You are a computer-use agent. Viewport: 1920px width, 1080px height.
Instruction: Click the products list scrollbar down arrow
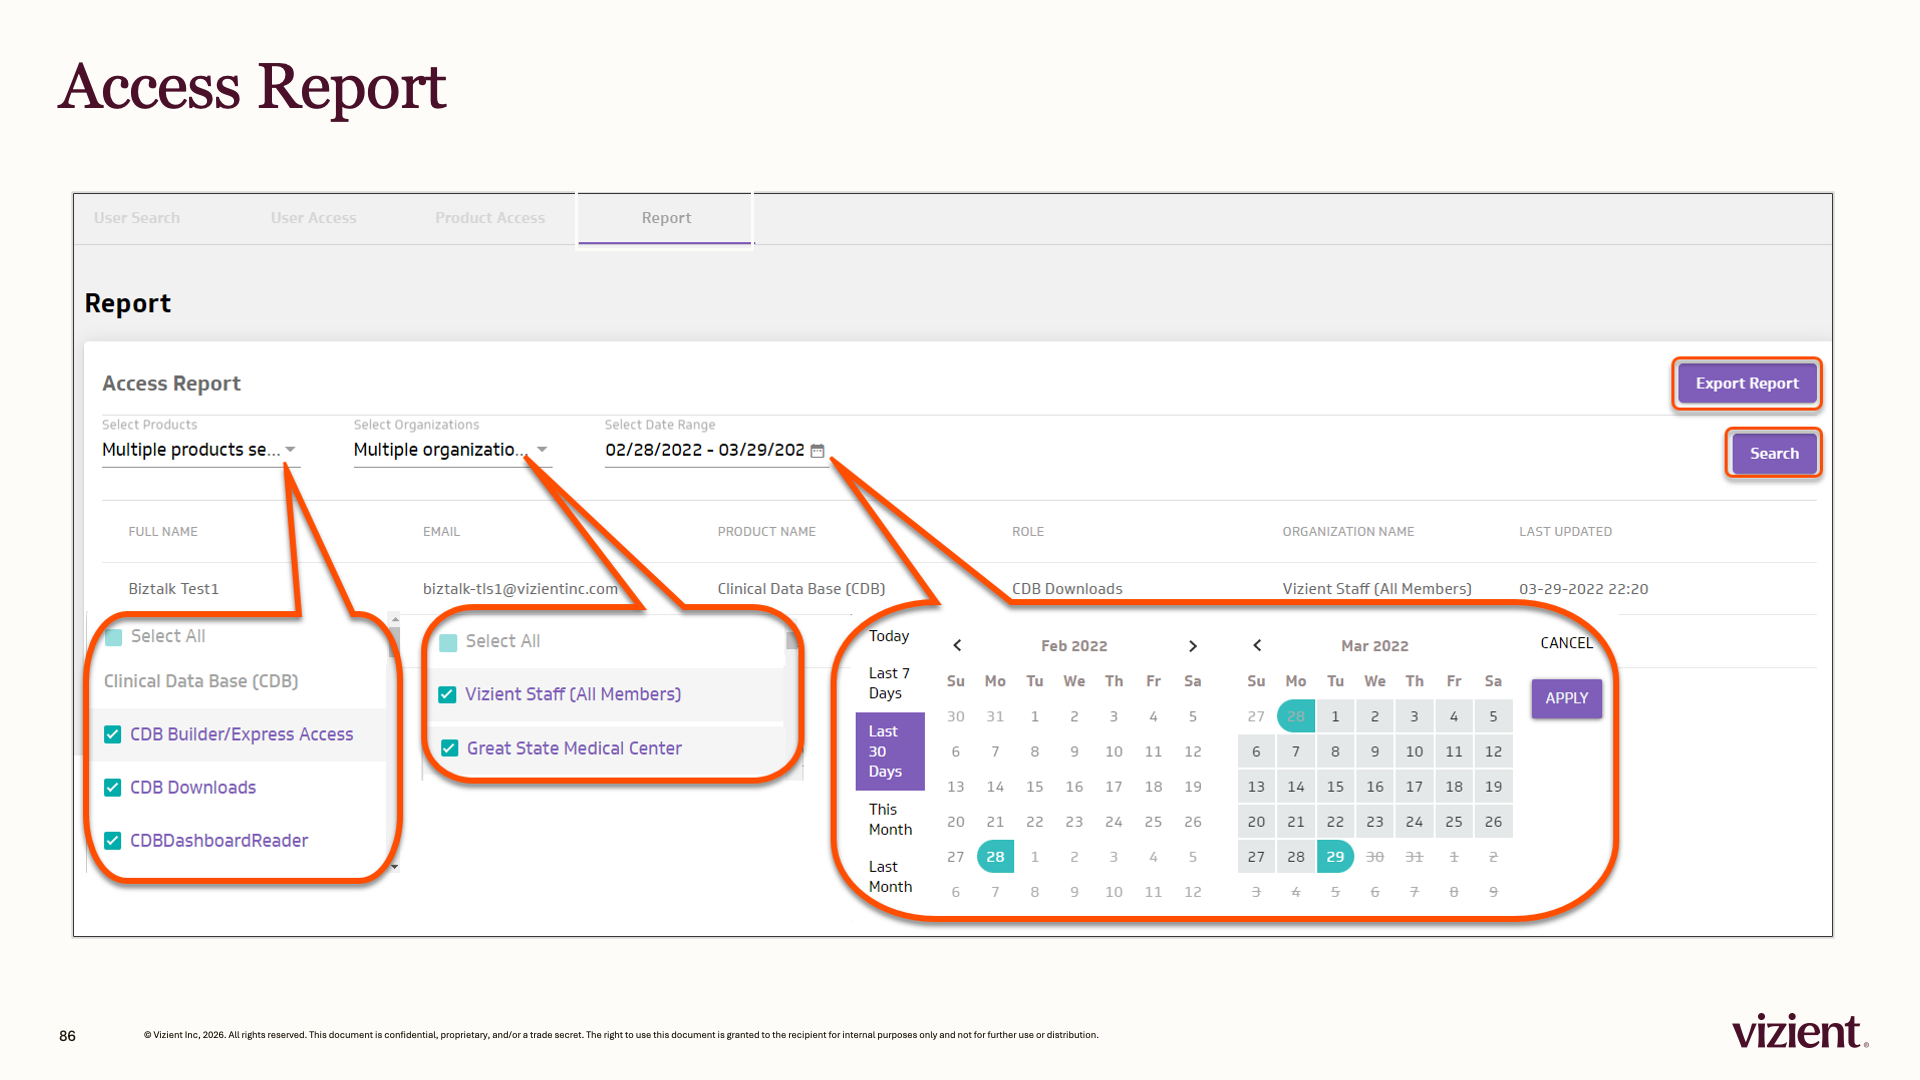click(395, 867)
